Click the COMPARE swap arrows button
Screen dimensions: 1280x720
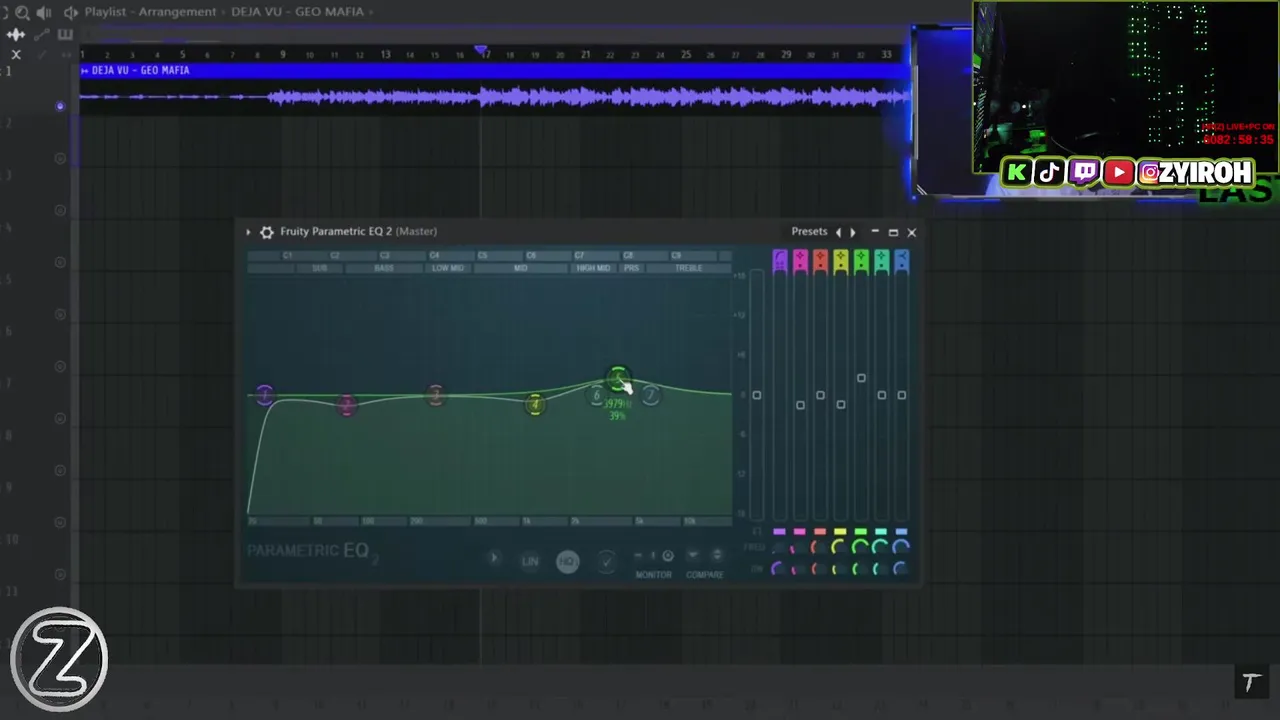point(716,555)
